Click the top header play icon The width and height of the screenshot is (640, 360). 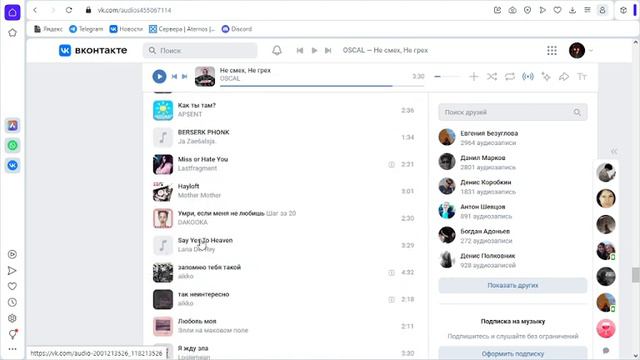point(314,50)
